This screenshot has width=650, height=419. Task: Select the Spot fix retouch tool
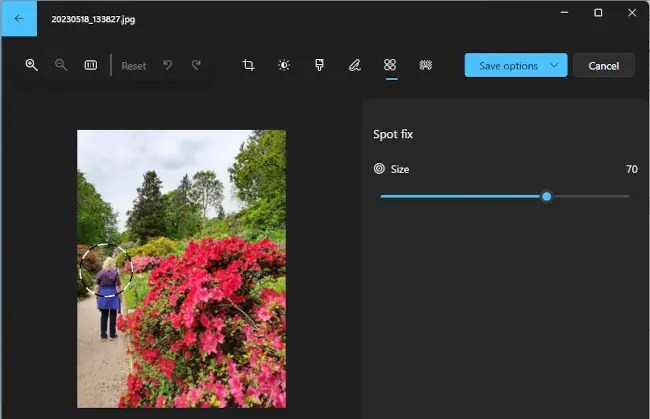coord(390,65)
